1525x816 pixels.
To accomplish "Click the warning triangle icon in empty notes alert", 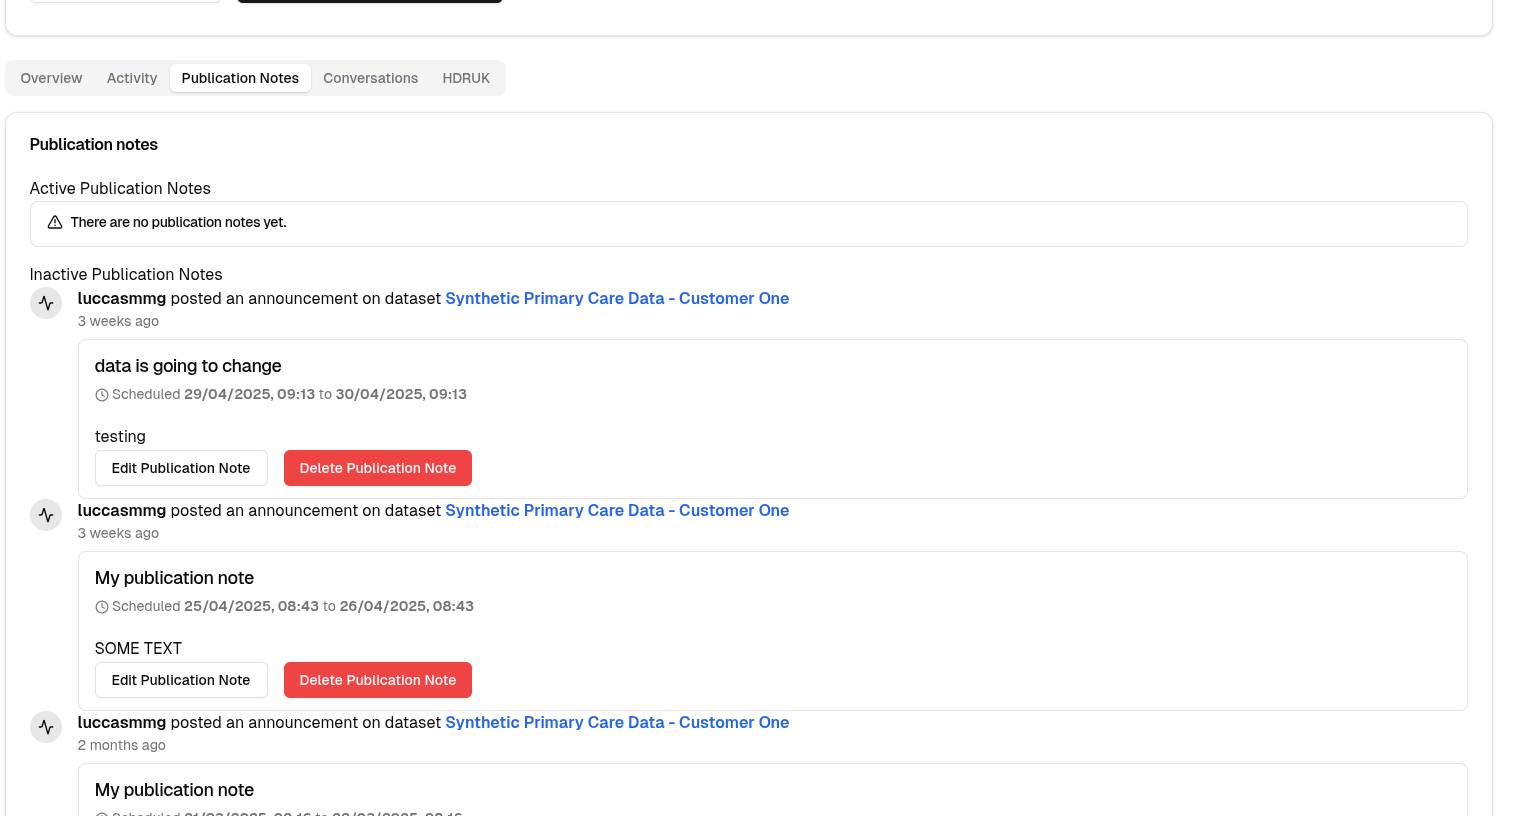I will 55,223.
